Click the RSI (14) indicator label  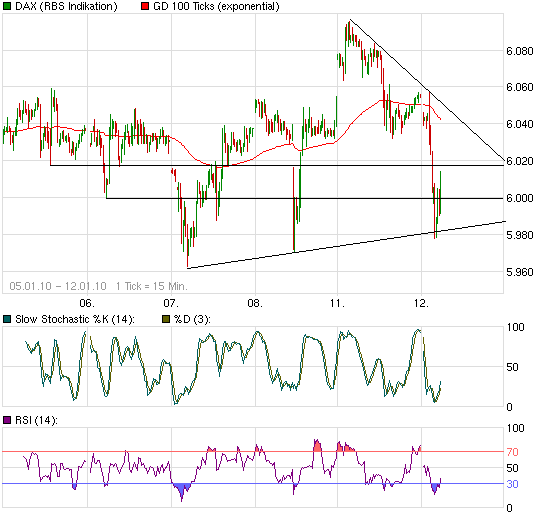(36, 420)
